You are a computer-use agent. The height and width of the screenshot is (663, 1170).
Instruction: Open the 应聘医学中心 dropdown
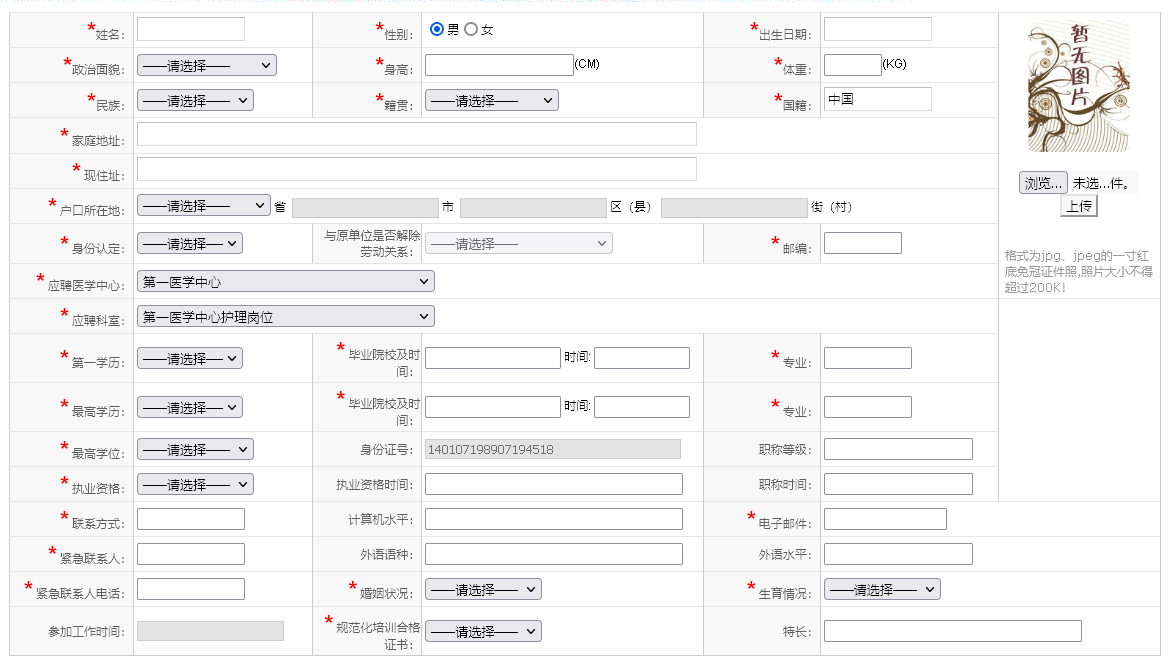pyautogui.click(x=285, y=282)
